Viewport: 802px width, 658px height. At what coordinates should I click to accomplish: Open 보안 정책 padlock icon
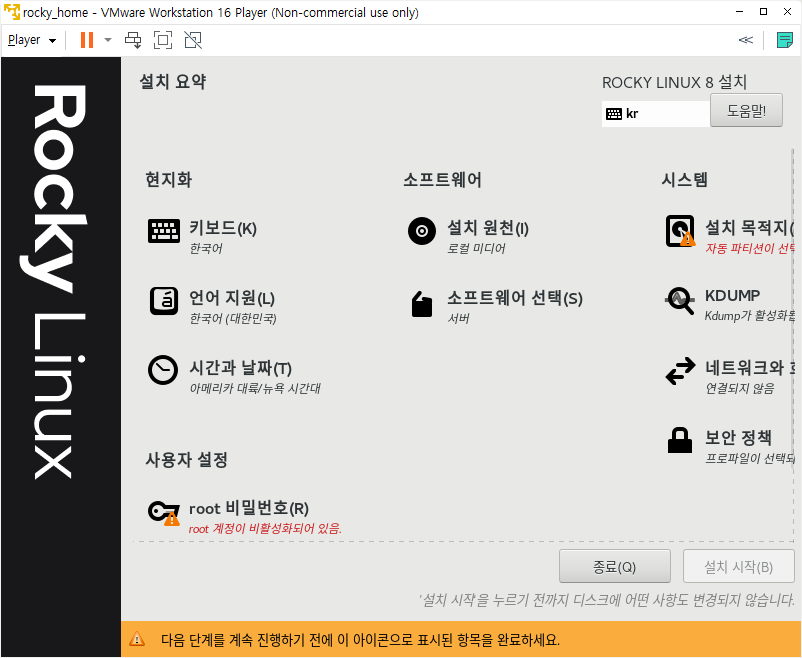coord(680,441)
